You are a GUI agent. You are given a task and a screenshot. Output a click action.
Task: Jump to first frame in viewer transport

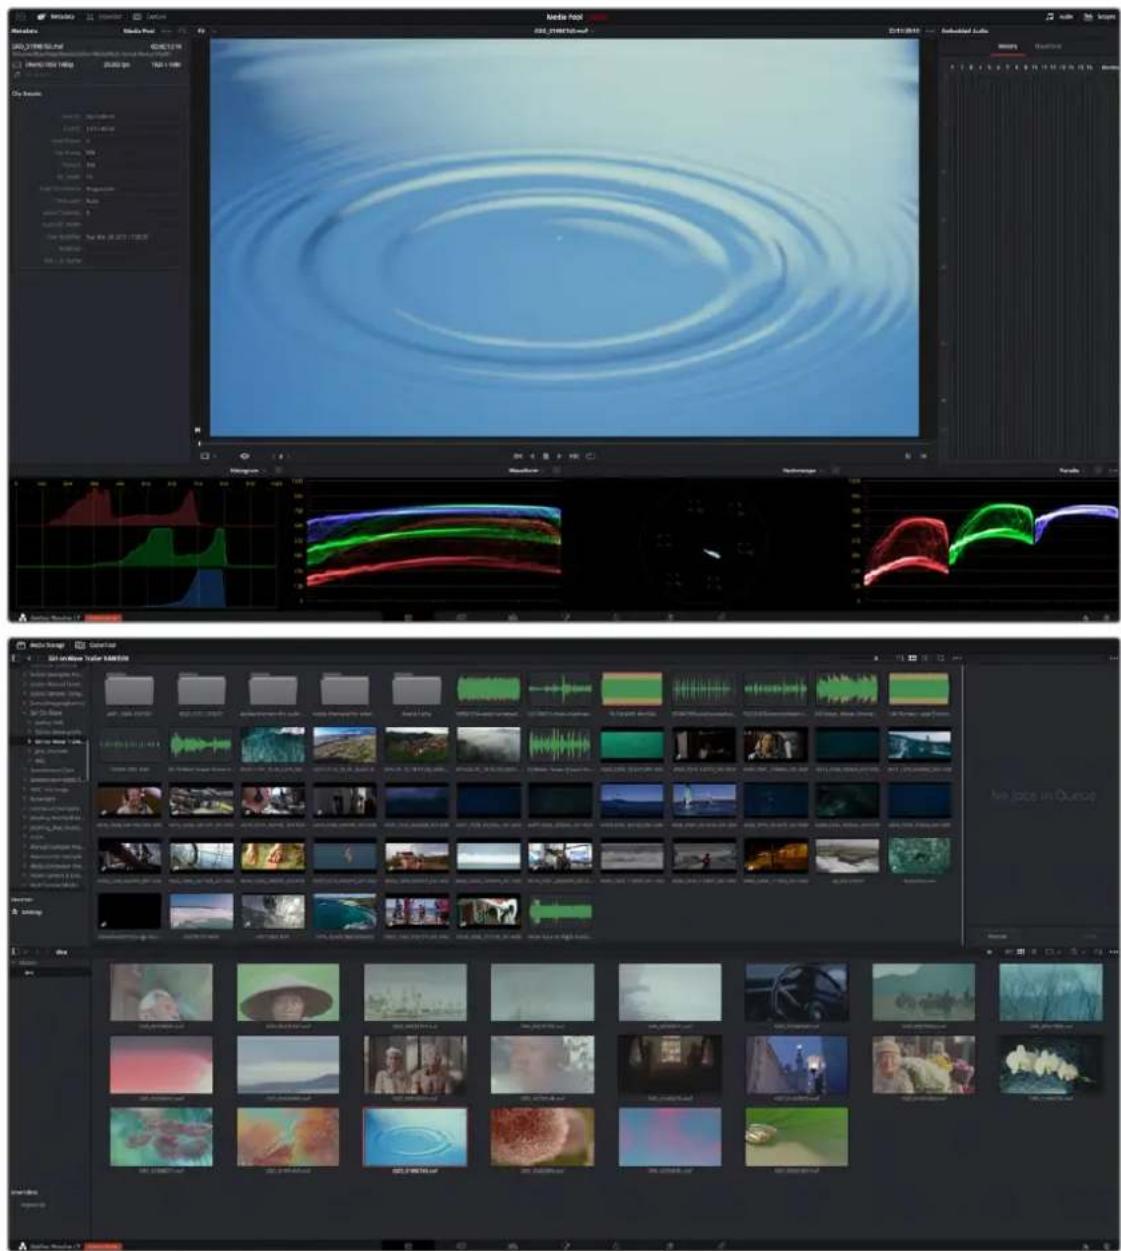coord(518,456)
